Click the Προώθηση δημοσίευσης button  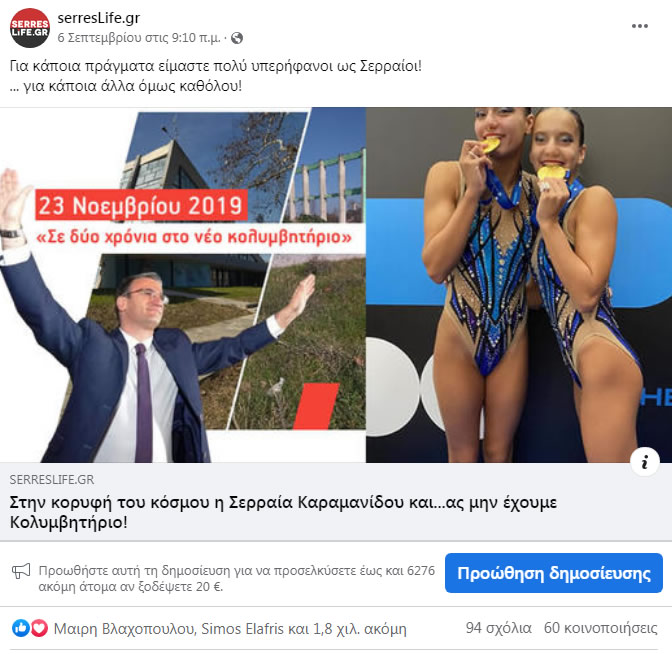pyautogui.click(x=554, y=573)
